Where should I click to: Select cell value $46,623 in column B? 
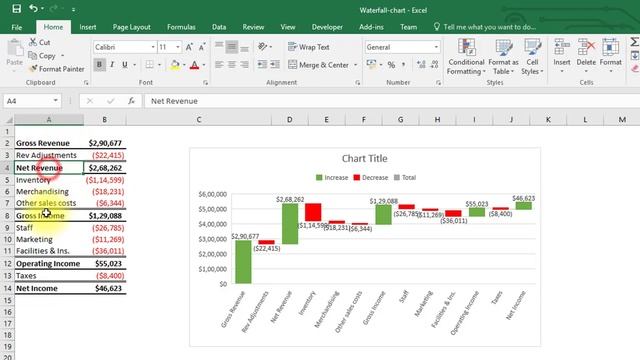point(105,288)
